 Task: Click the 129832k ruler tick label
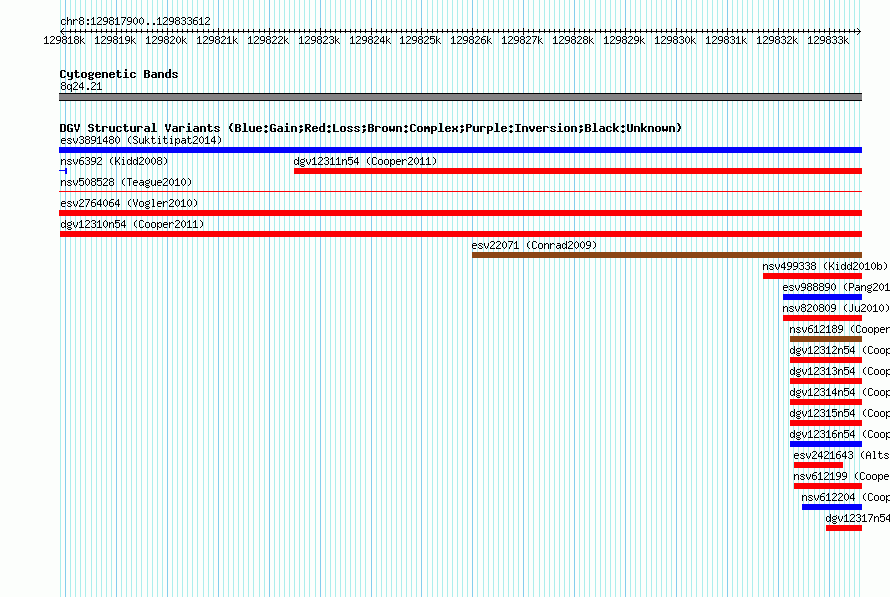click(x=777, y=40)
